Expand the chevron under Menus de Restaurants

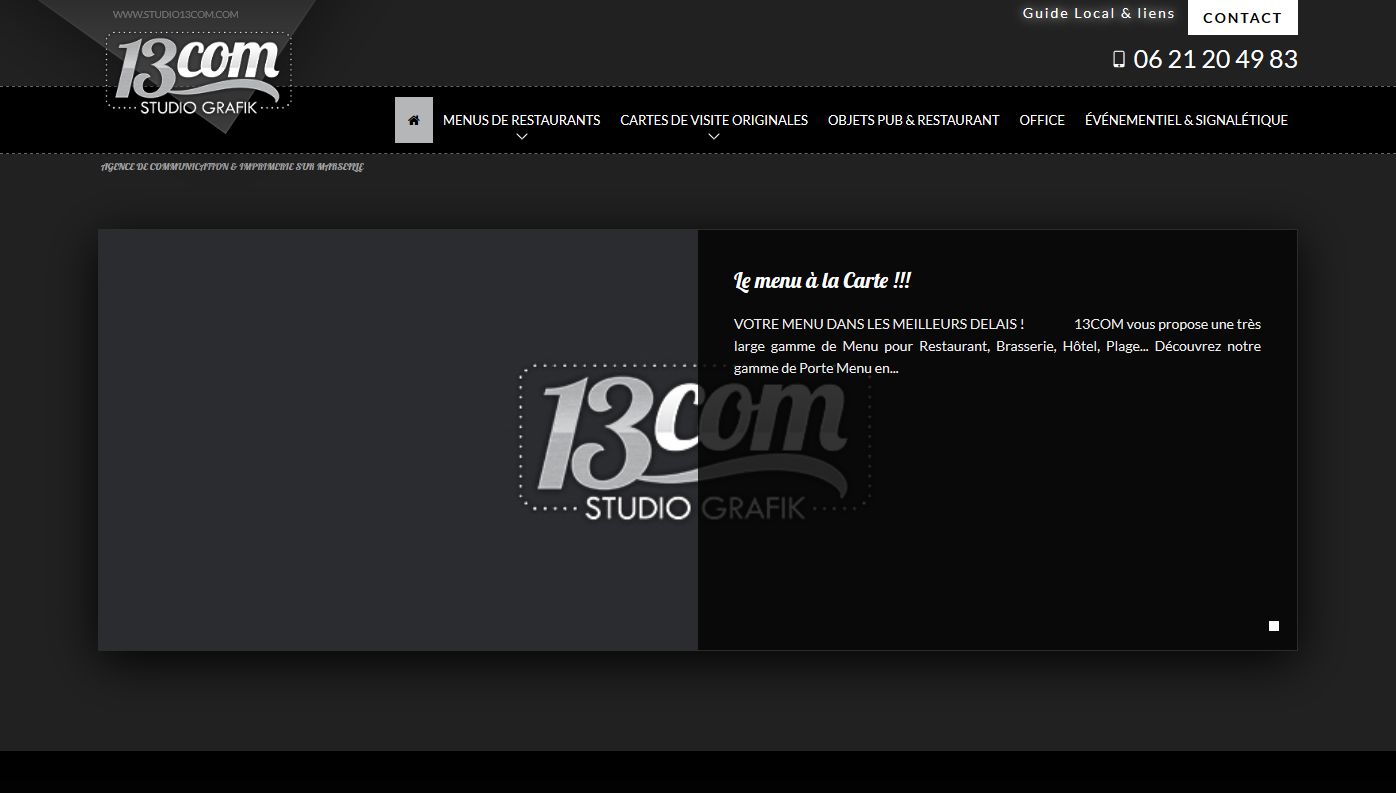click(x=521, y=137)
